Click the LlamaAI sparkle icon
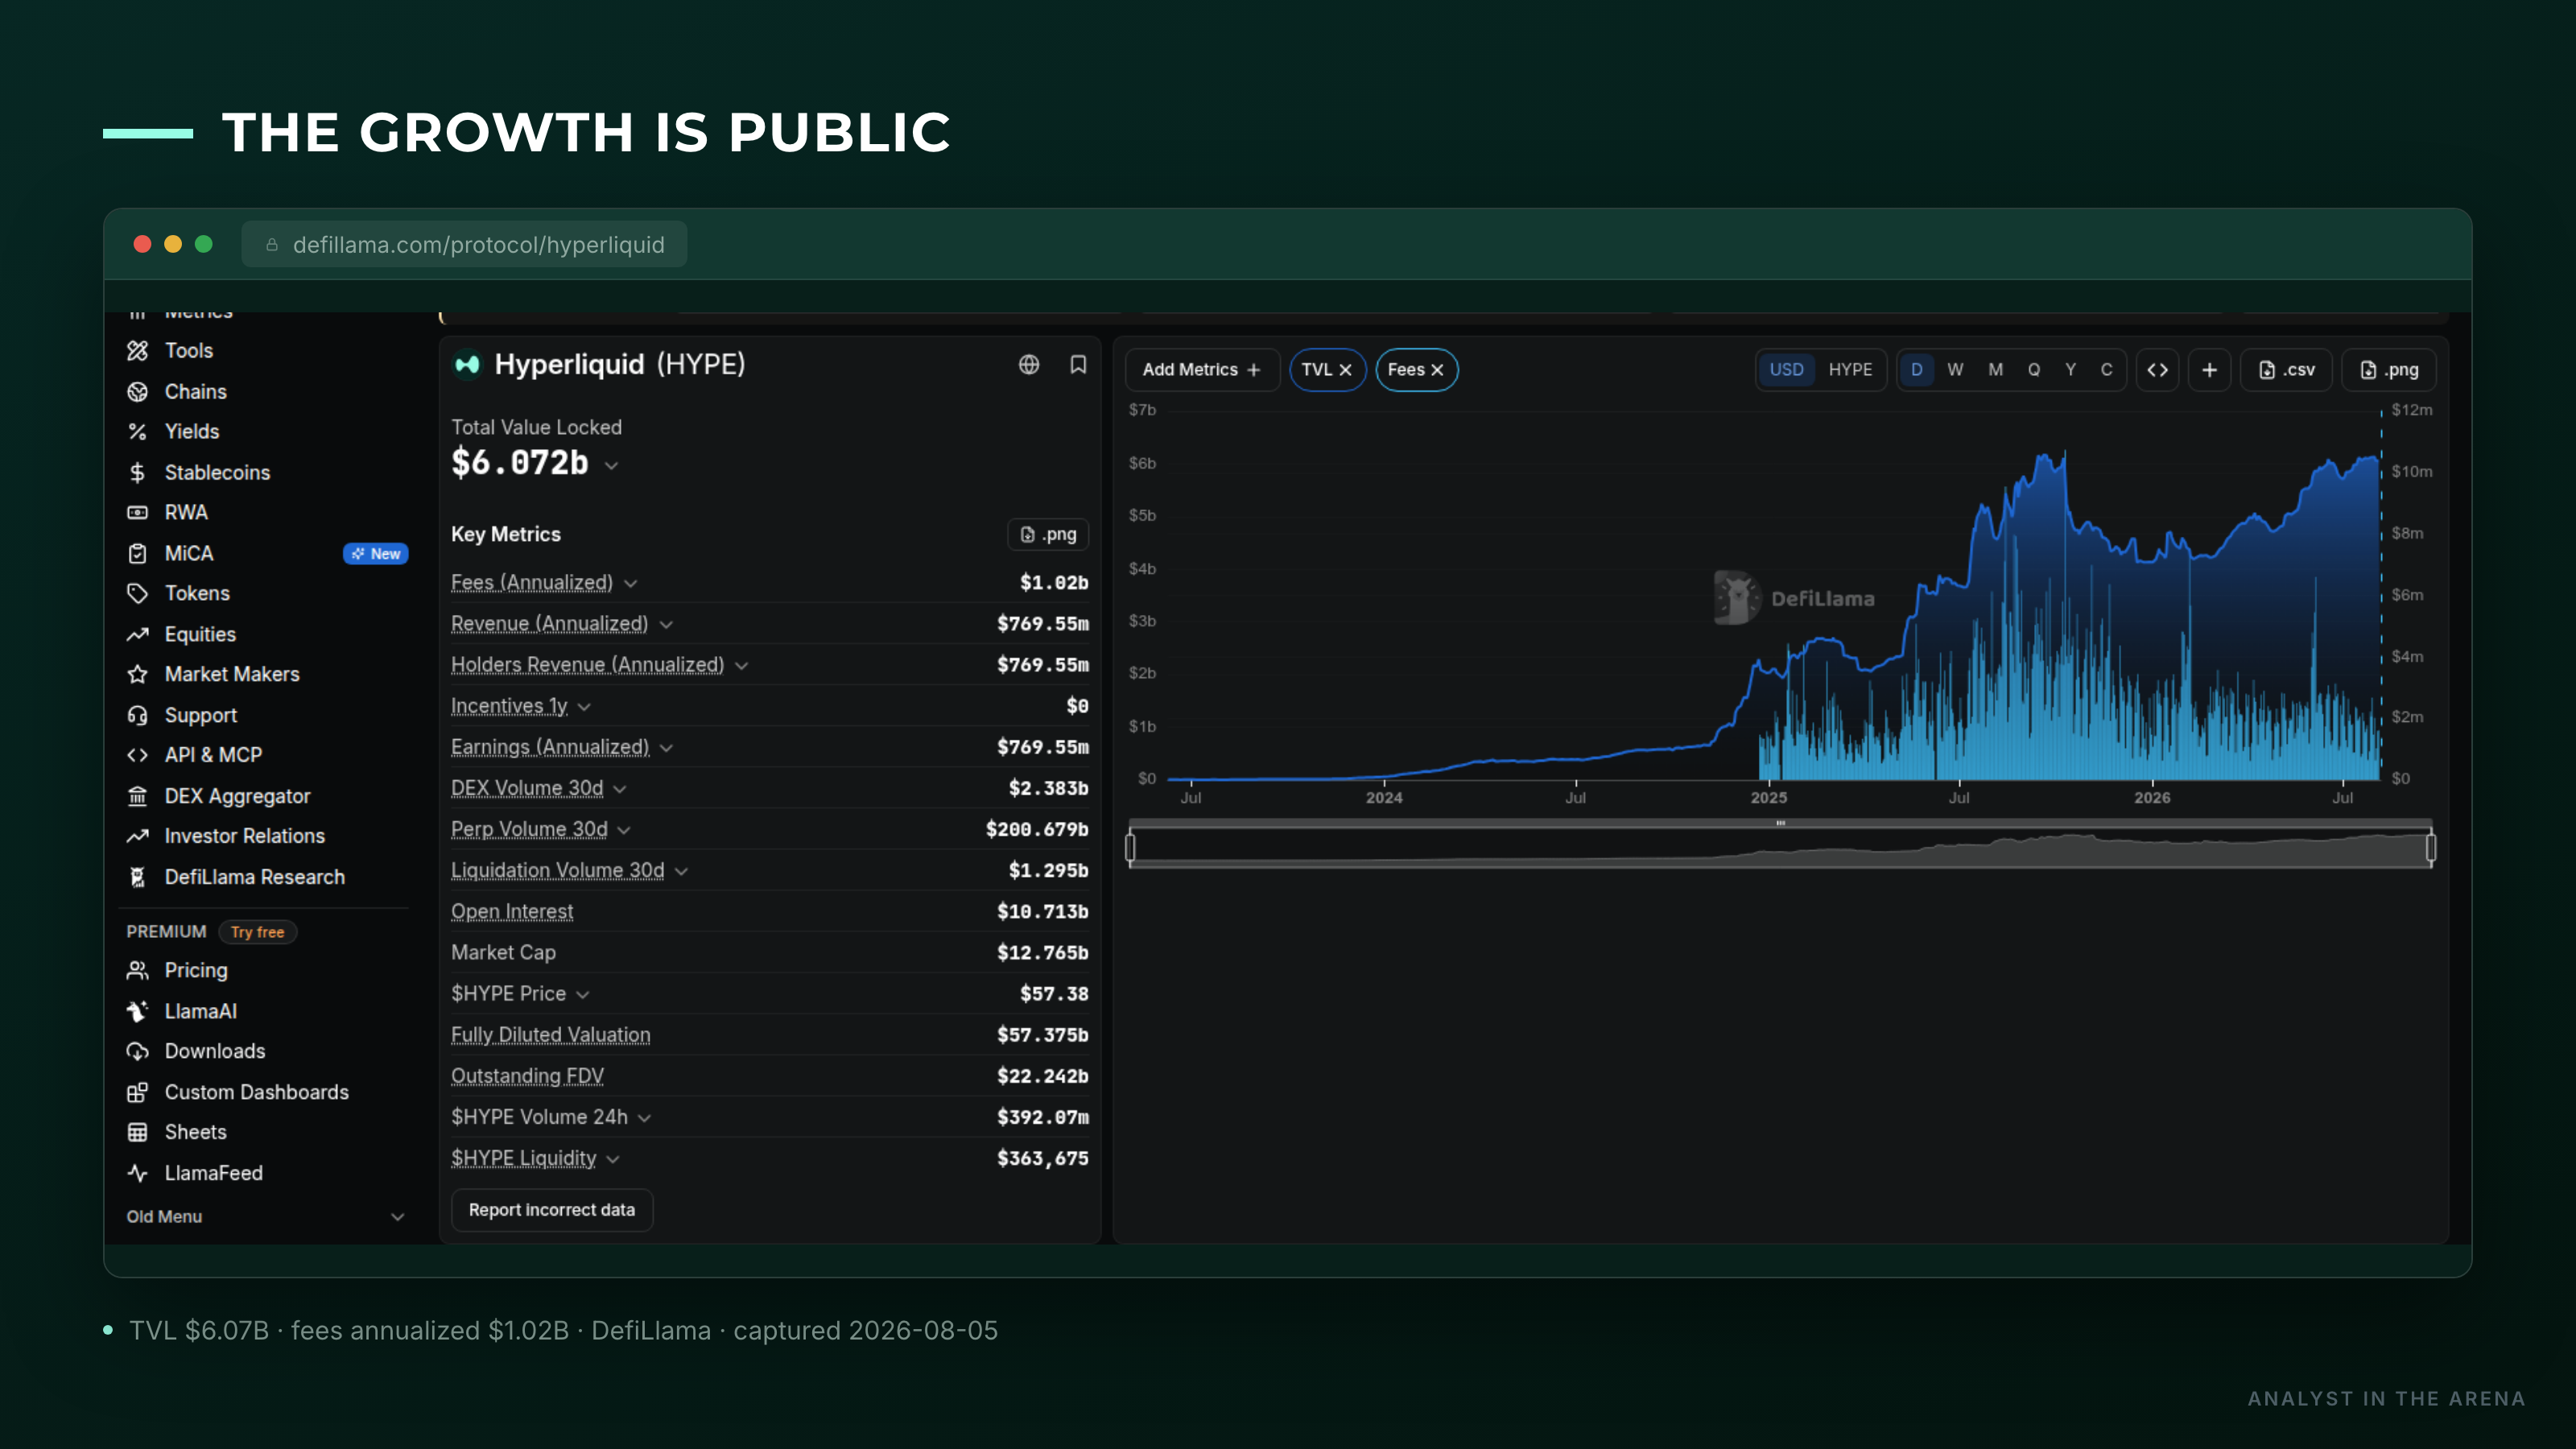This screenshot has height=1449, width=2576. pyautogui.click(x=138, y=1011)
